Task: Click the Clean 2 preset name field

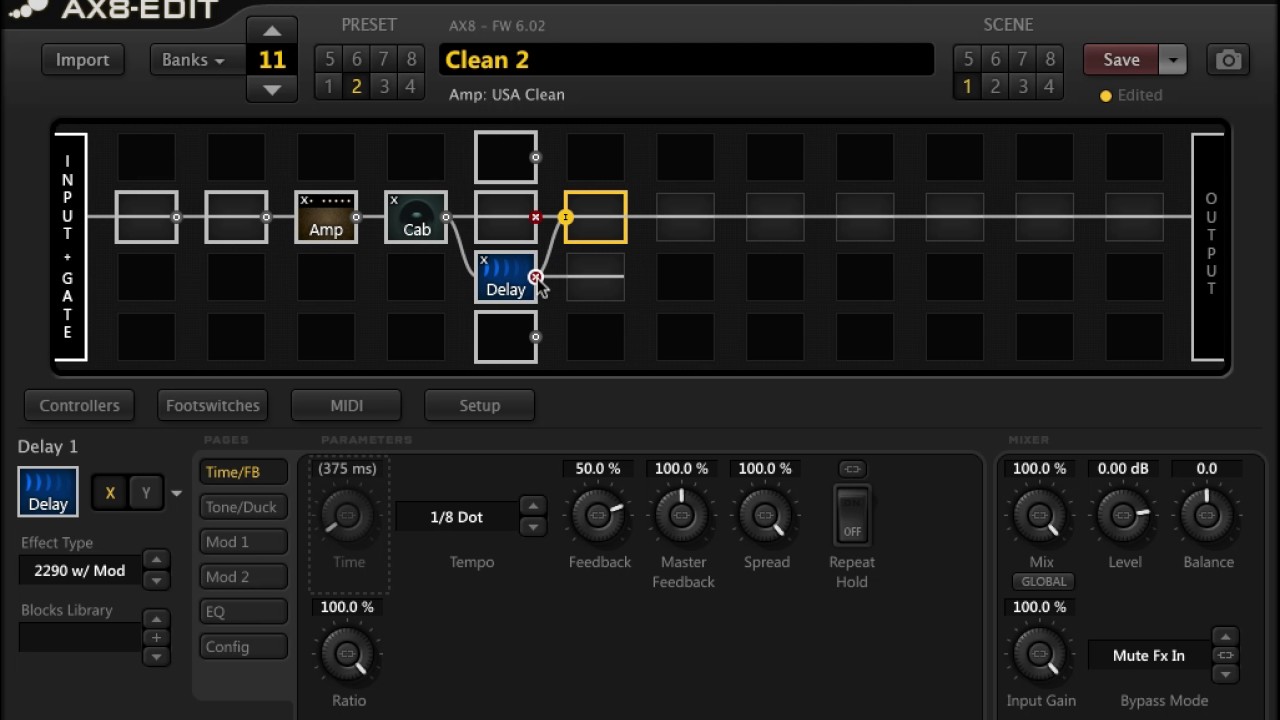Action: (686, 60)
